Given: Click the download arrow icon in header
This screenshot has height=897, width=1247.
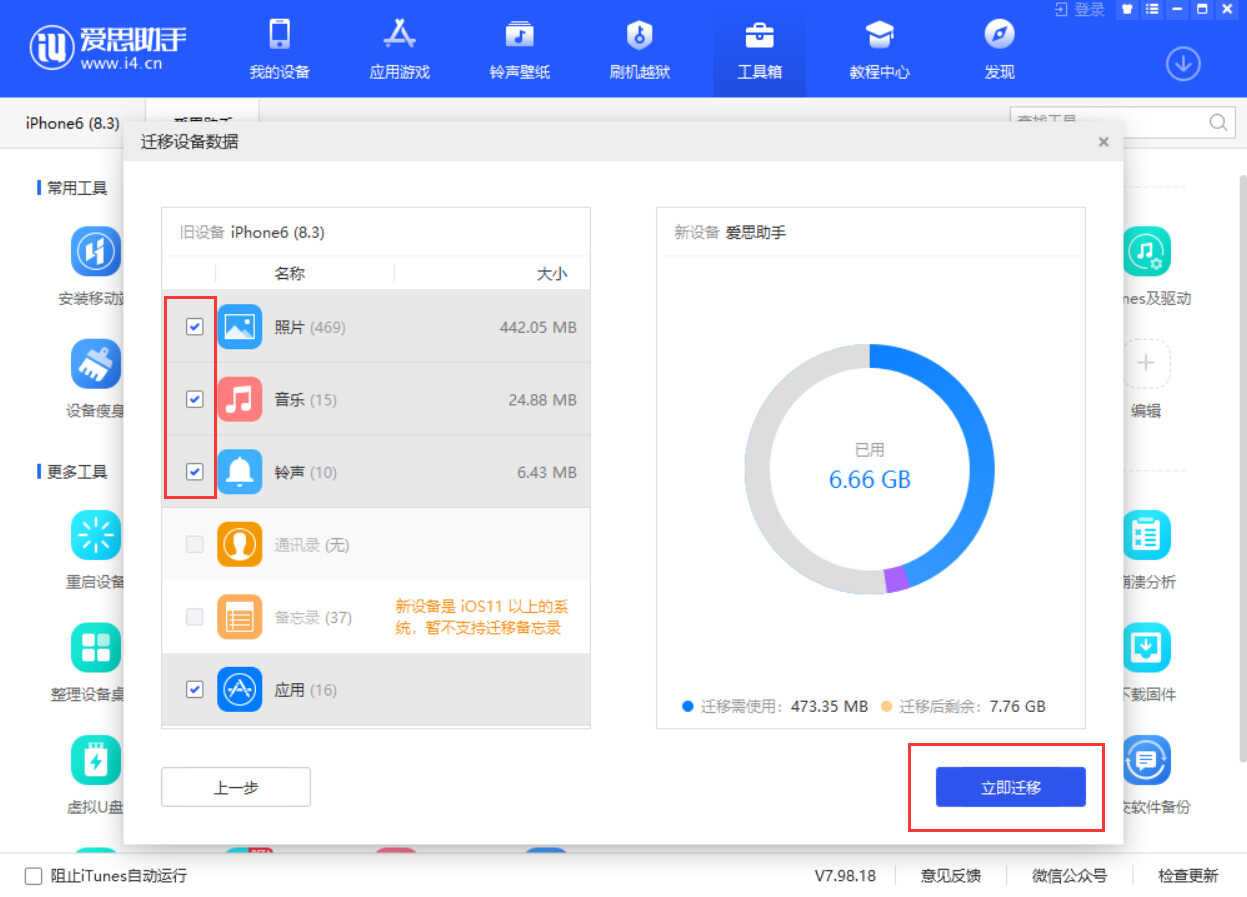Looking at the screenshot, I should pyautogui.click(x=1183, y=64).
